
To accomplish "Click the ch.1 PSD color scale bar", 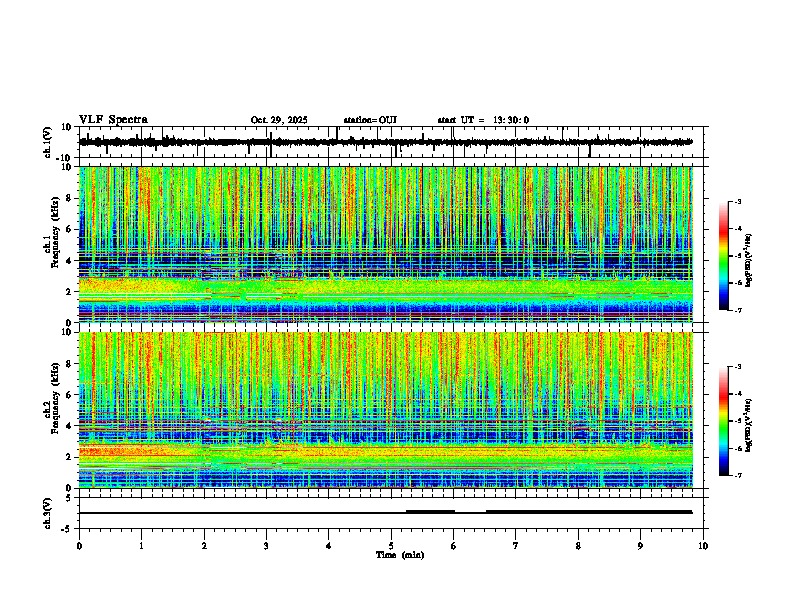I will pos(723,256).
